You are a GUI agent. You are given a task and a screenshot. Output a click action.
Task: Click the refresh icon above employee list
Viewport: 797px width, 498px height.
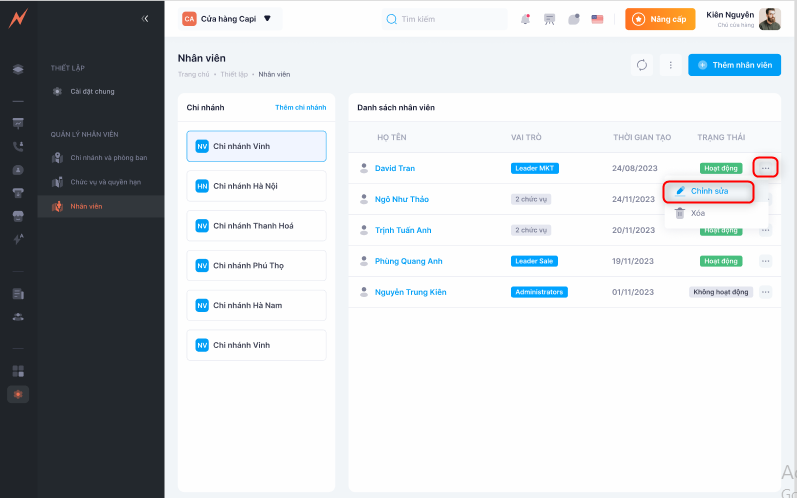(642, 65)
